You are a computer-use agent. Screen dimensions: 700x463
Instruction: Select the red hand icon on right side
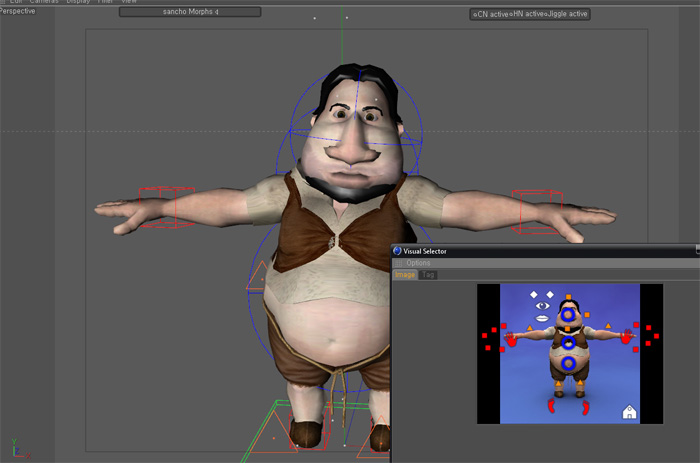tap(627, 337)
